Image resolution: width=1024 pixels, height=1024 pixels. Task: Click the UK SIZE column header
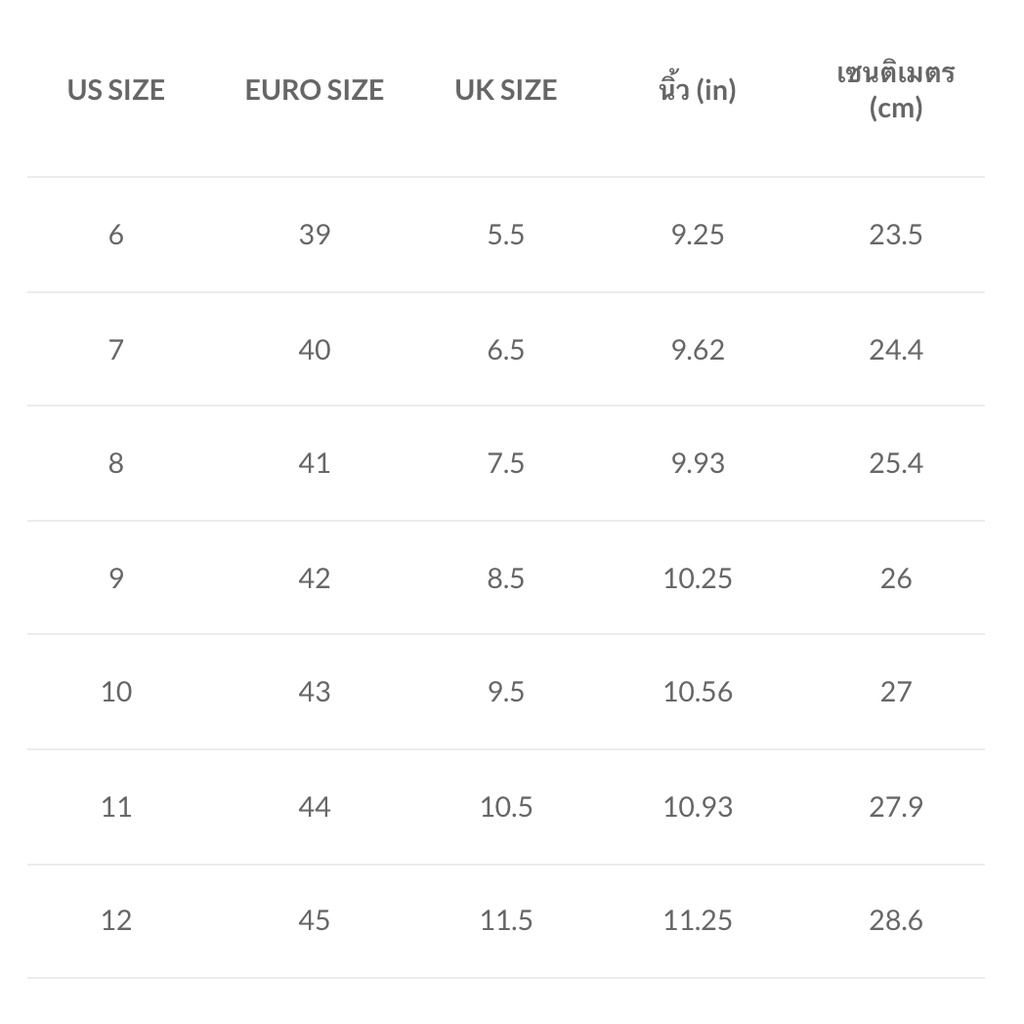tap(505, 90)
